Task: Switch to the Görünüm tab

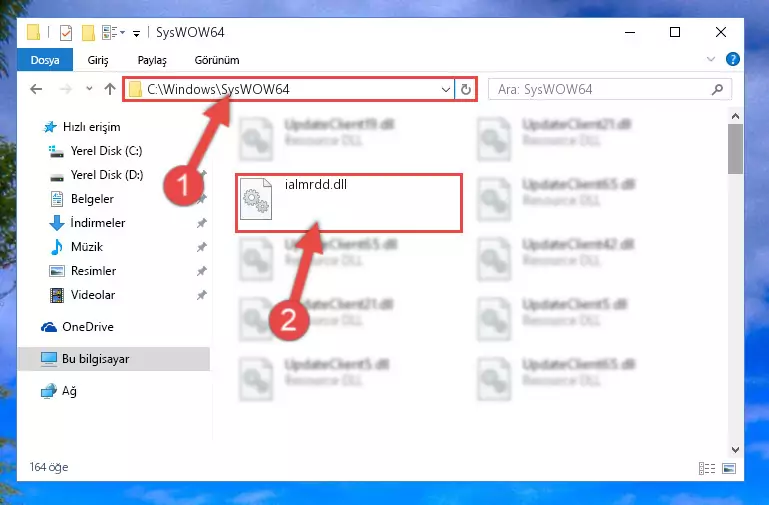Action: 217,60
